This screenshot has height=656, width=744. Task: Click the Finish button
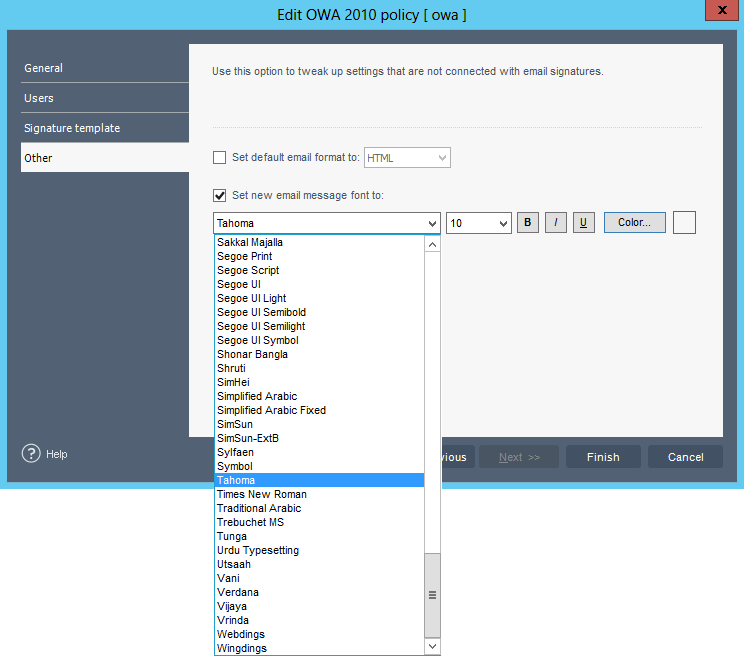tap(603, 457)
